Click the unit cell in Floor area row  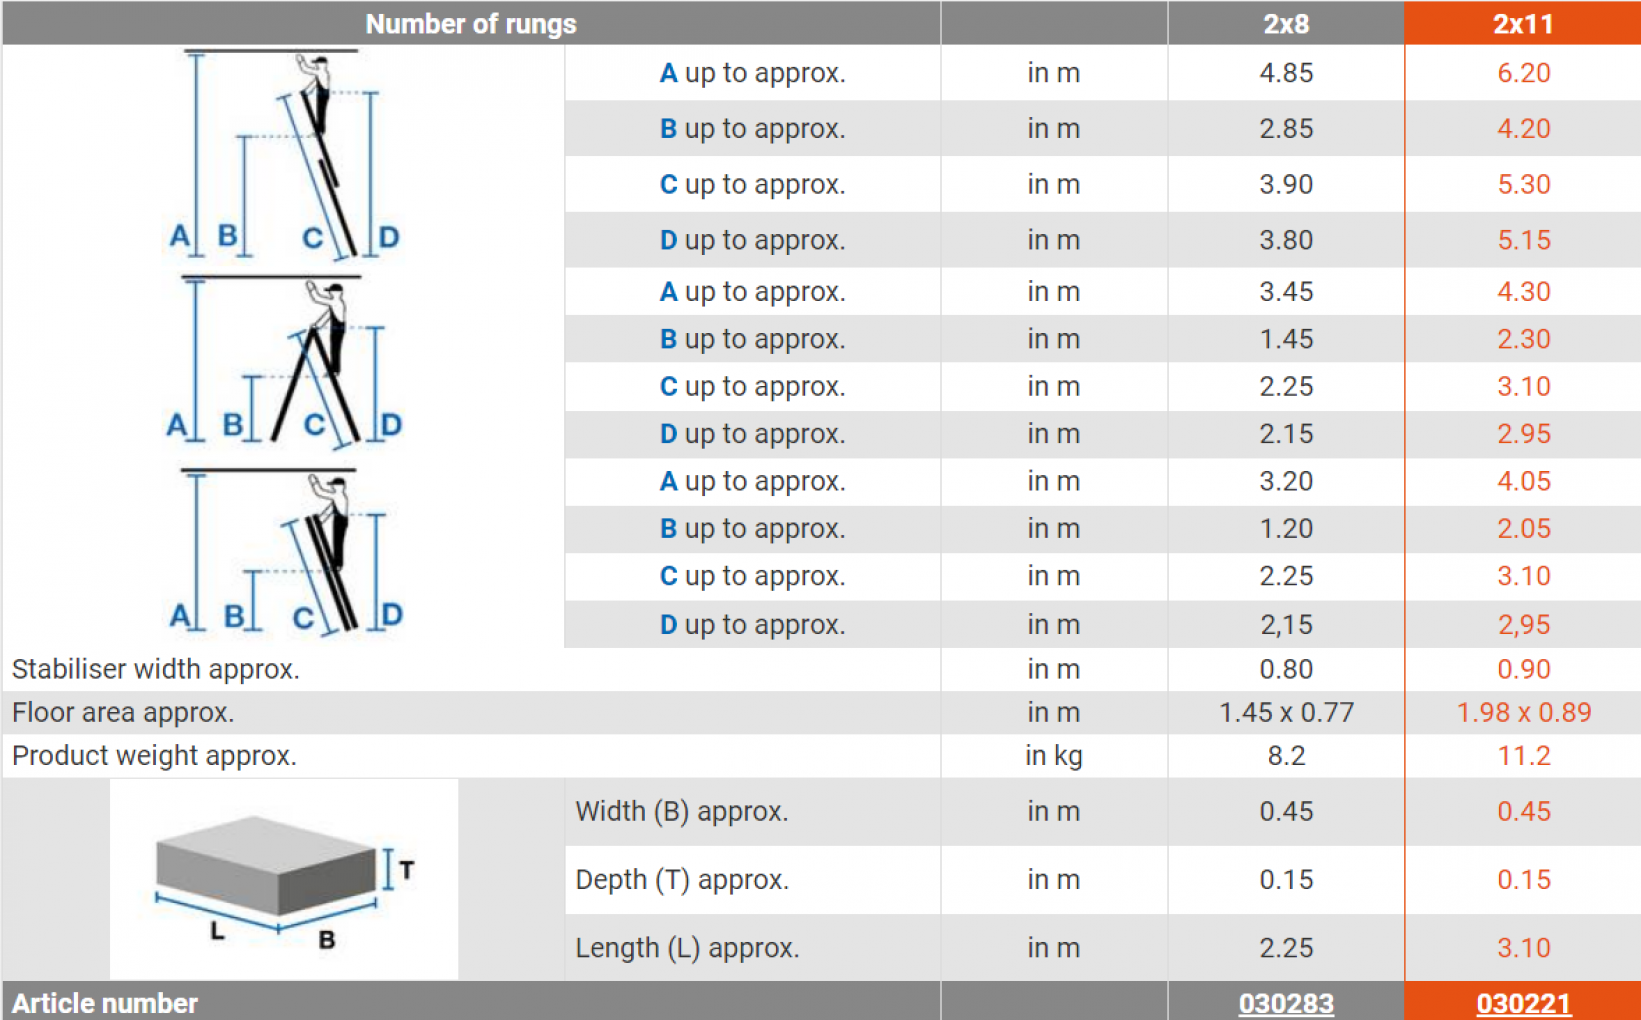tap(1053, 712)
